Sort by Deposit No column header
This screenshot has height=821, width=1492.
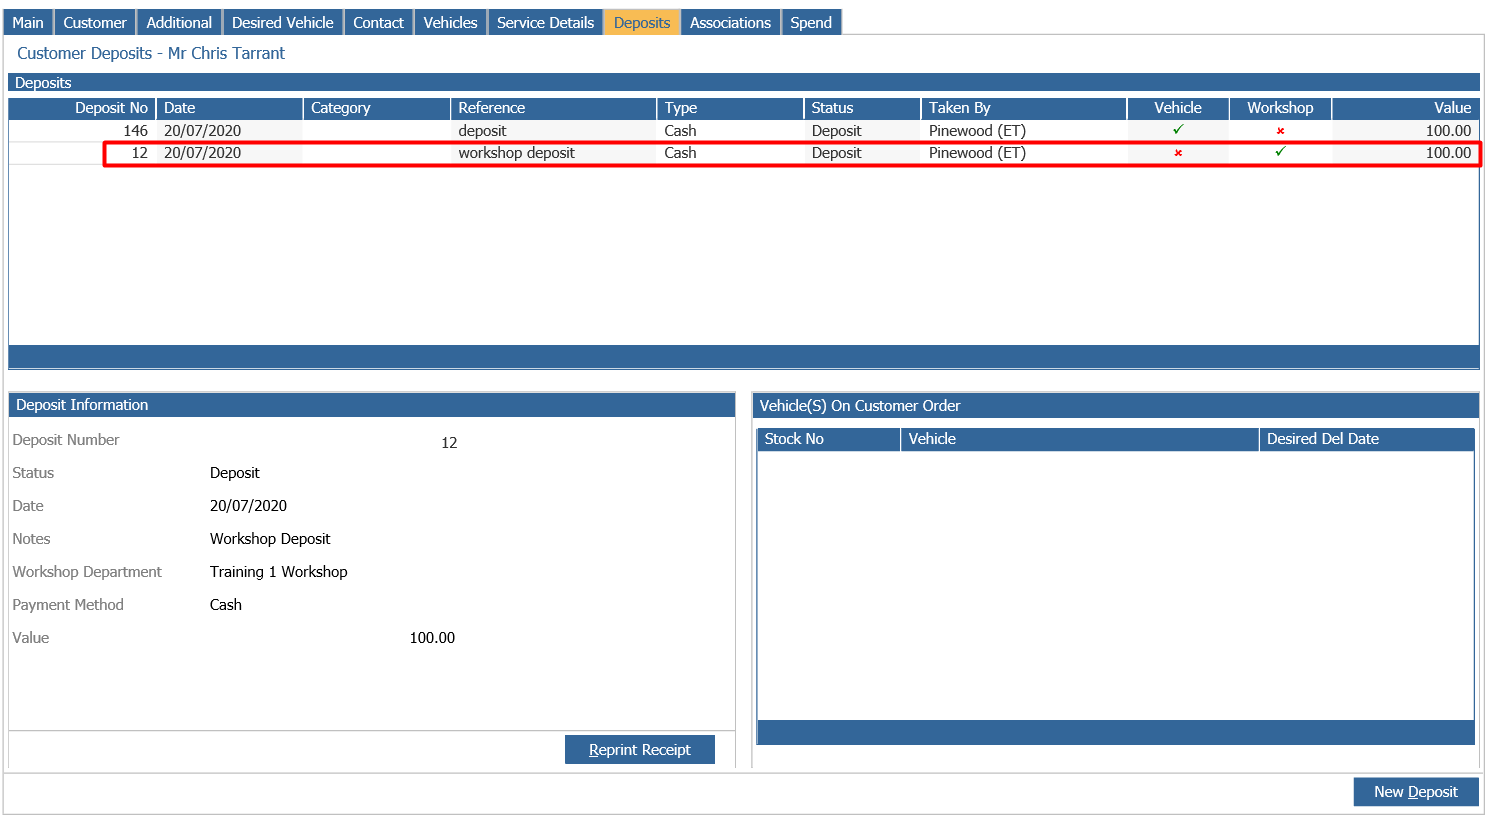tap(82, 108)
